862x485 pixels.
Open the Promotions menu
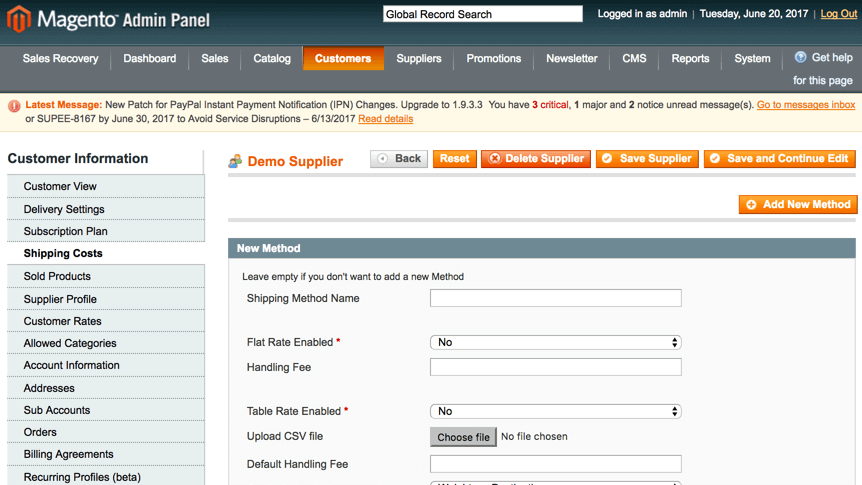(x=494, y=59)
